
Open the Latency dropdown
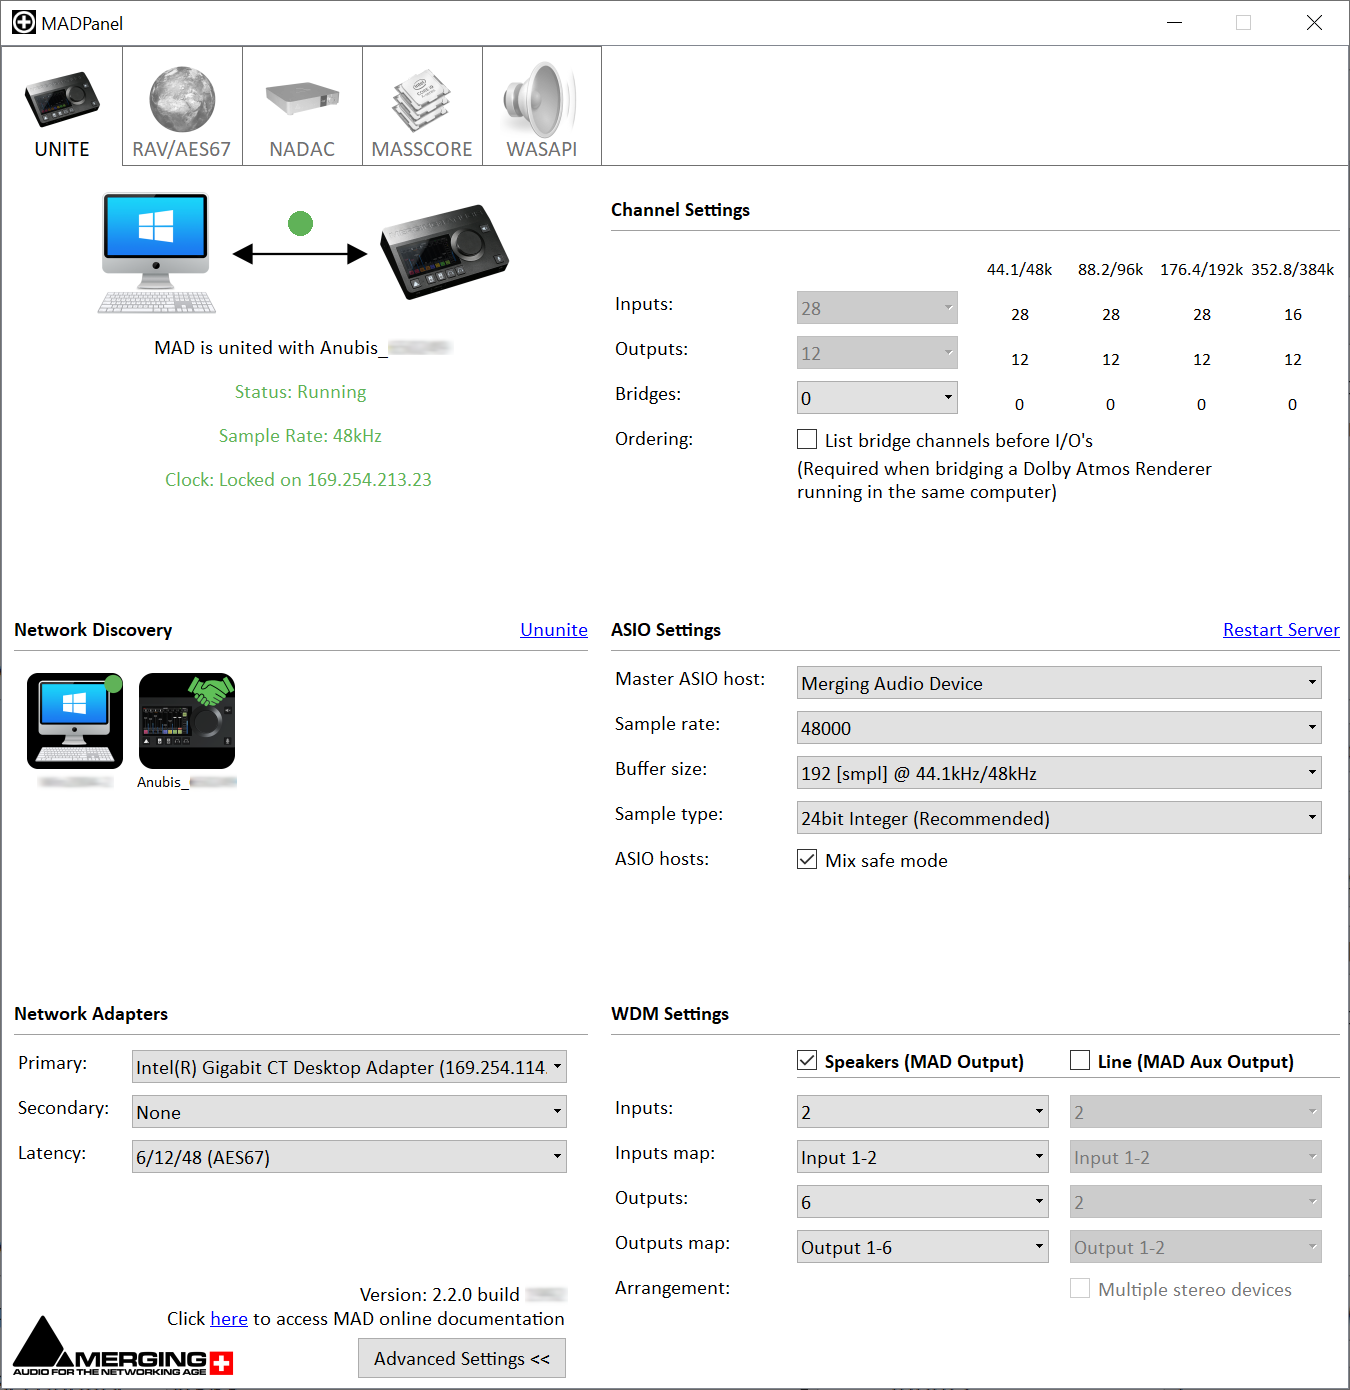pyautogui.click(x=349, y=1157)
